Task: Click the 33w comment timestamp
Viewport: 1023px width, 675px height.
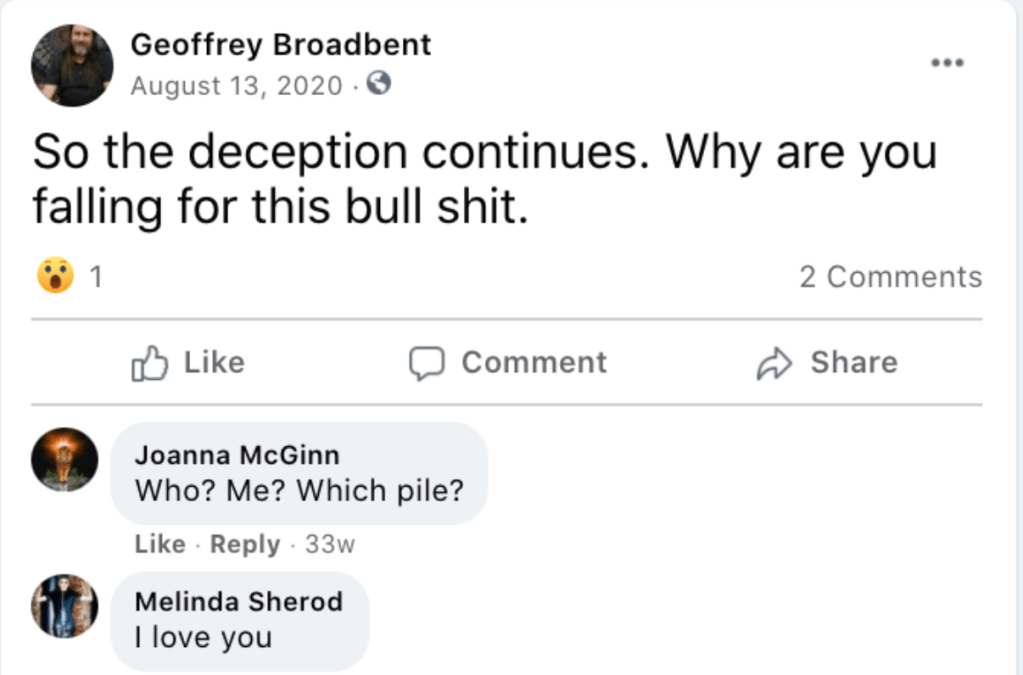Action: 331,545
